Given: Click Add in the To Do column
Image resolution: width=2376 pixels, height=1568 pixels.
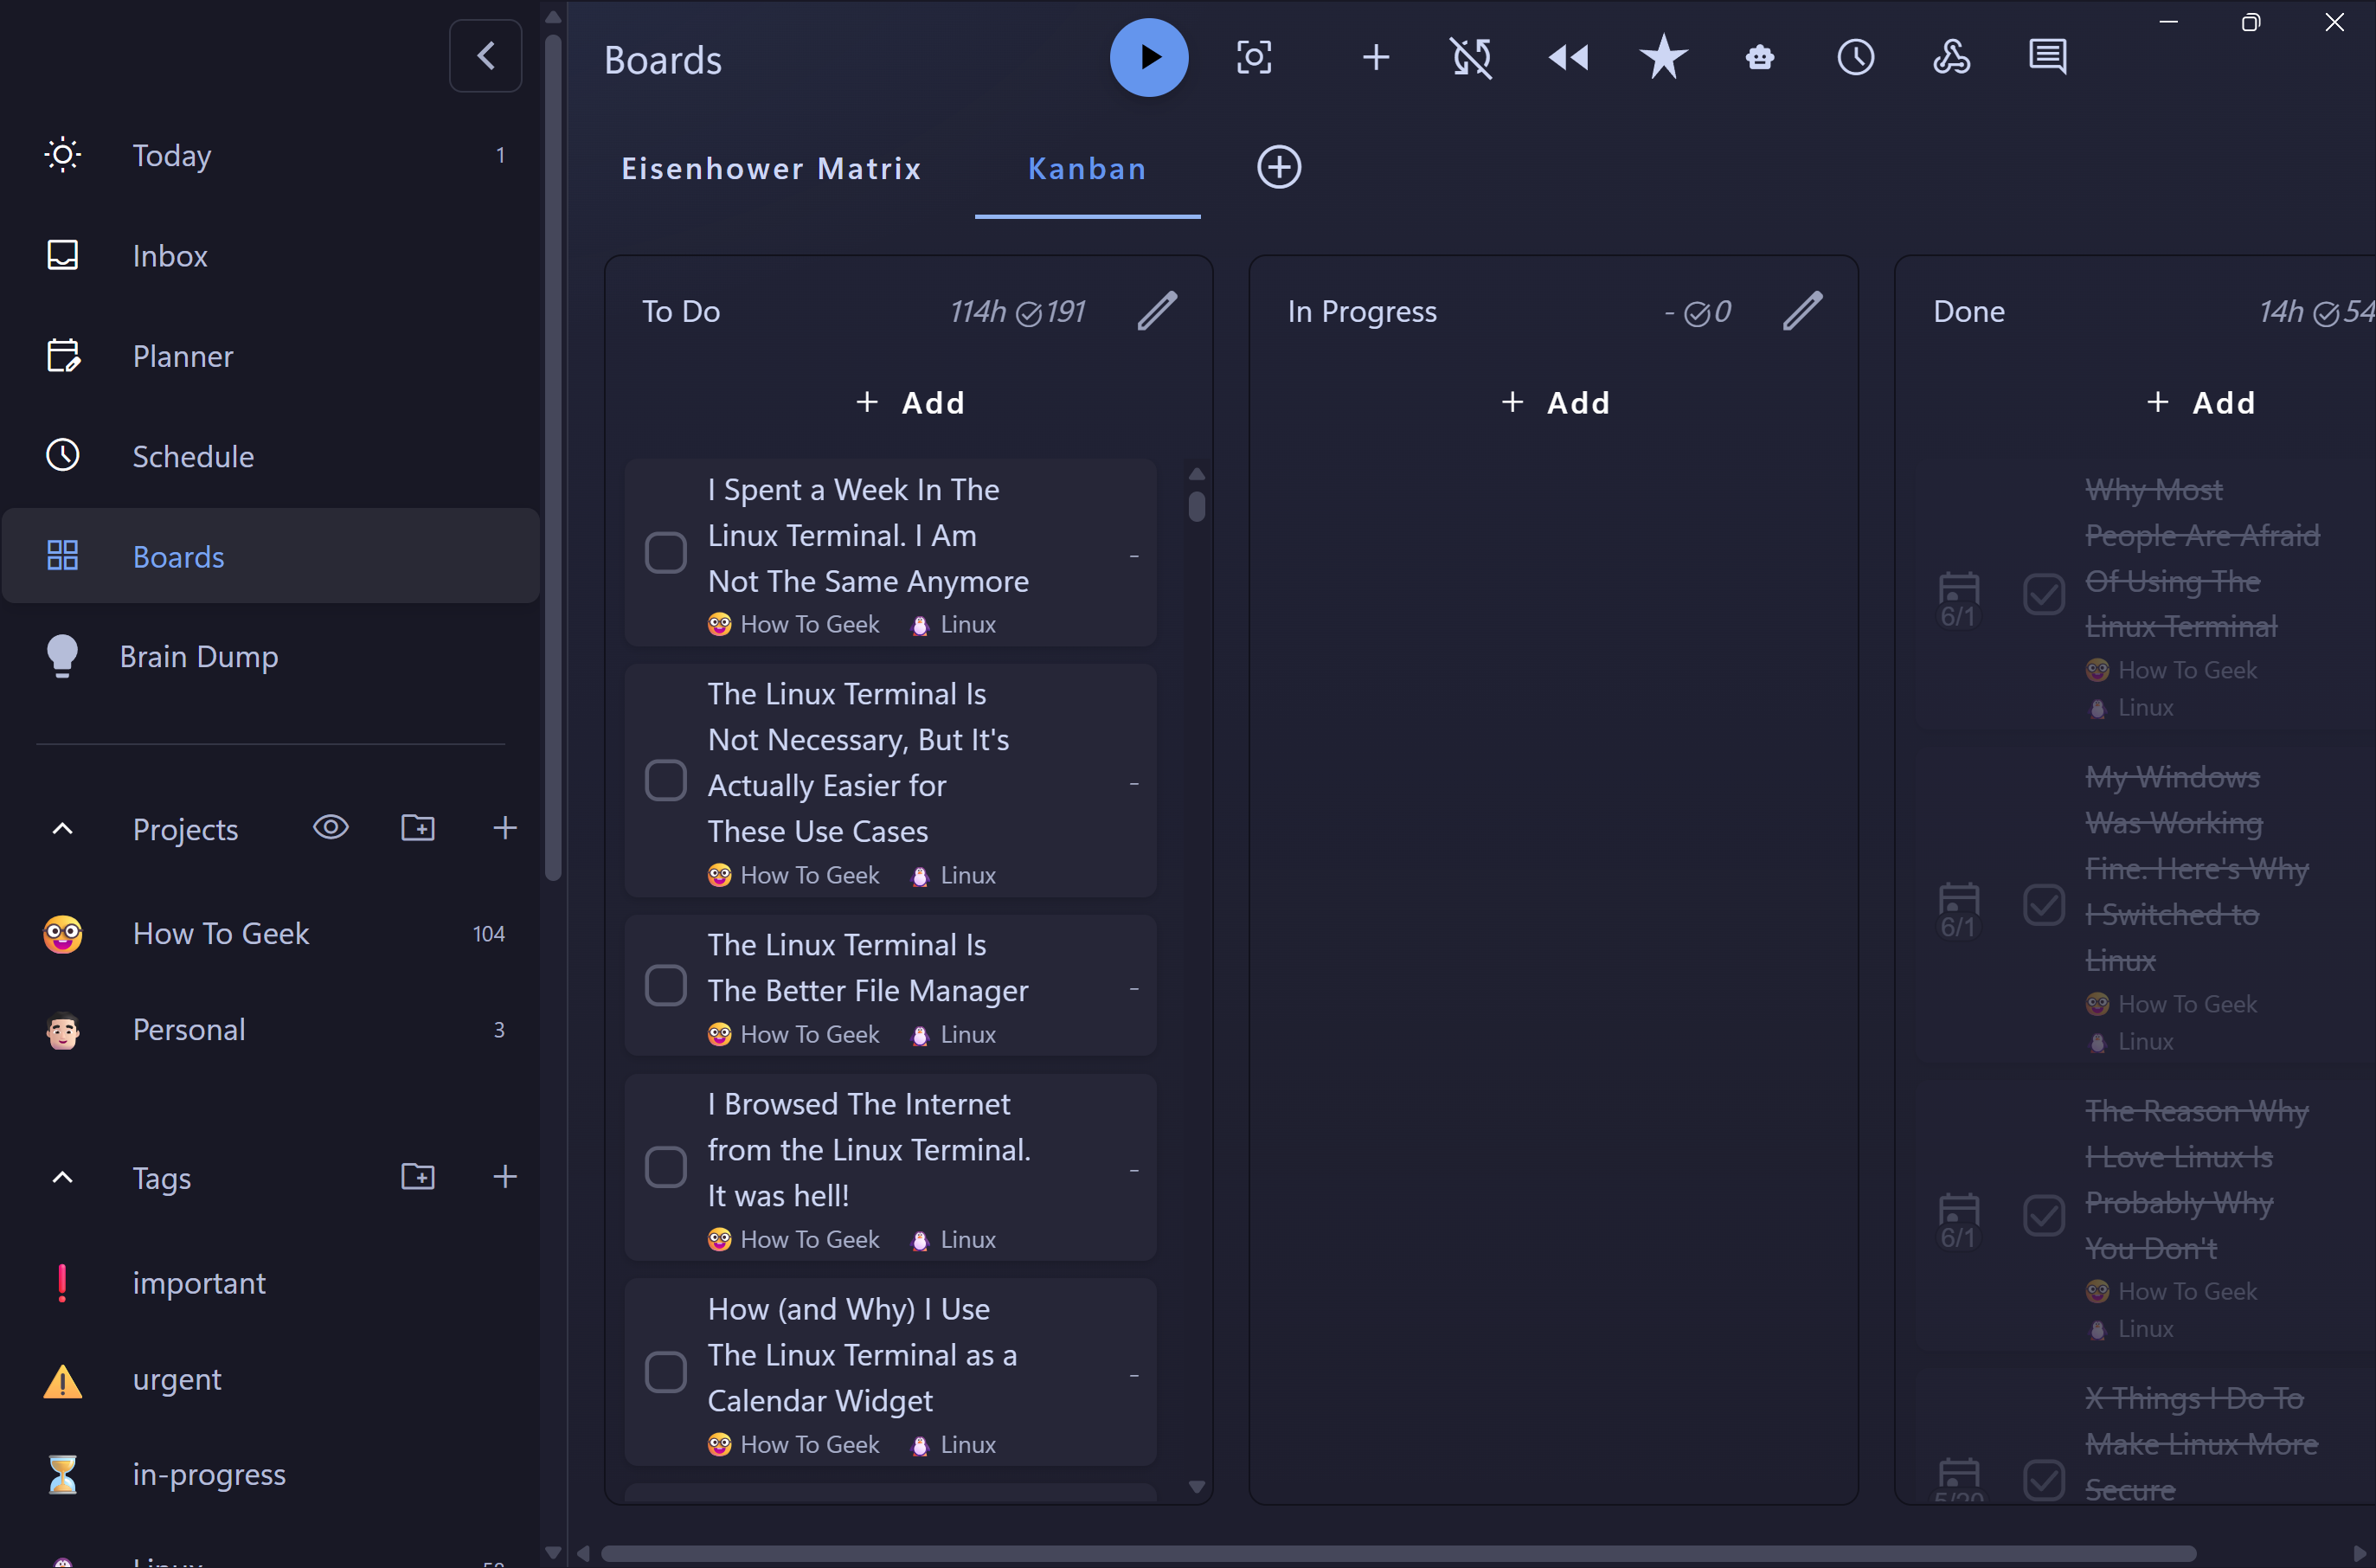Looking at the screenshot, I should tap(910, 403).
